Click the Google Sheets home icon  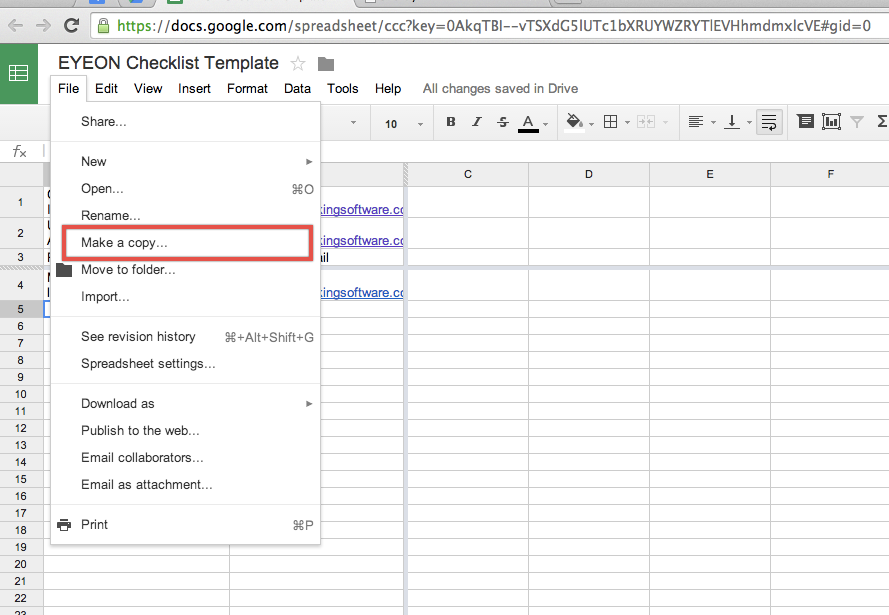18,73
